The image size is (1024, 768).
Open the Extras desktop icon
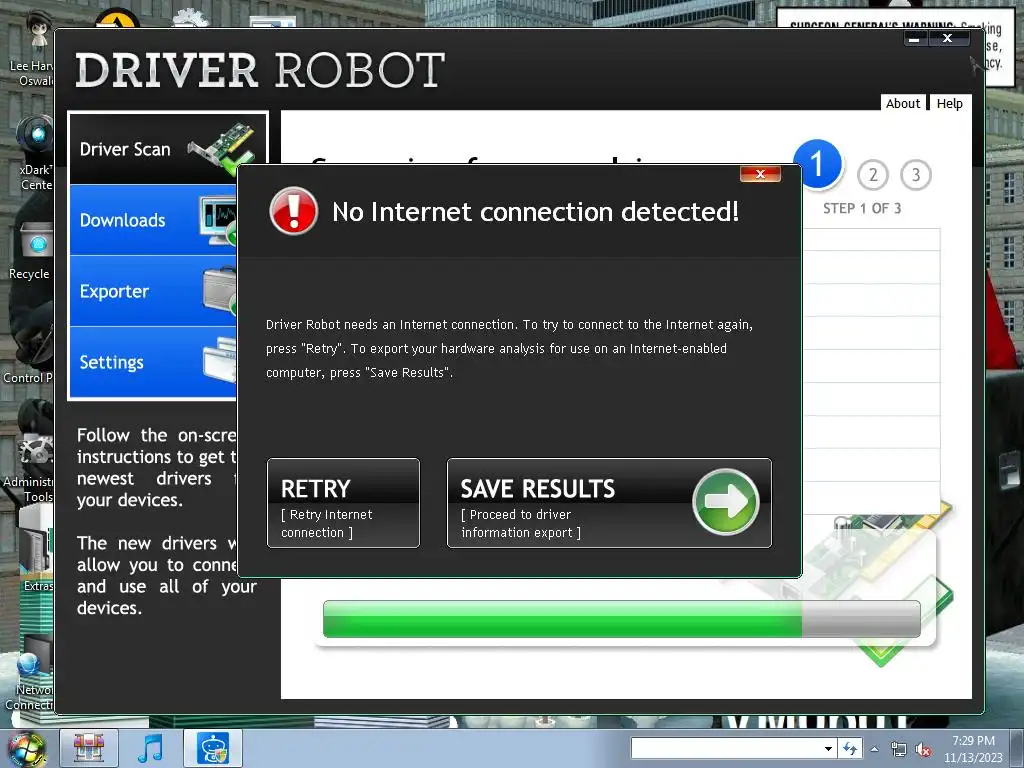37,555
